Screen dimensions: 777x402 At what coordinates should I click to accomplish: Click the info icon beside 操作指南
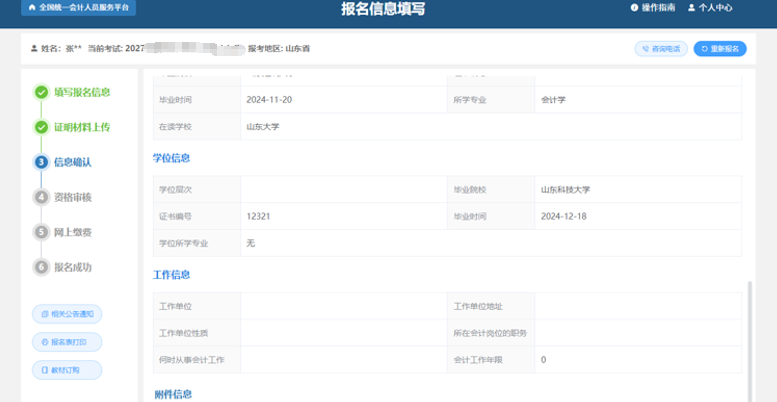pyautogui.click(x=634, y=8)
